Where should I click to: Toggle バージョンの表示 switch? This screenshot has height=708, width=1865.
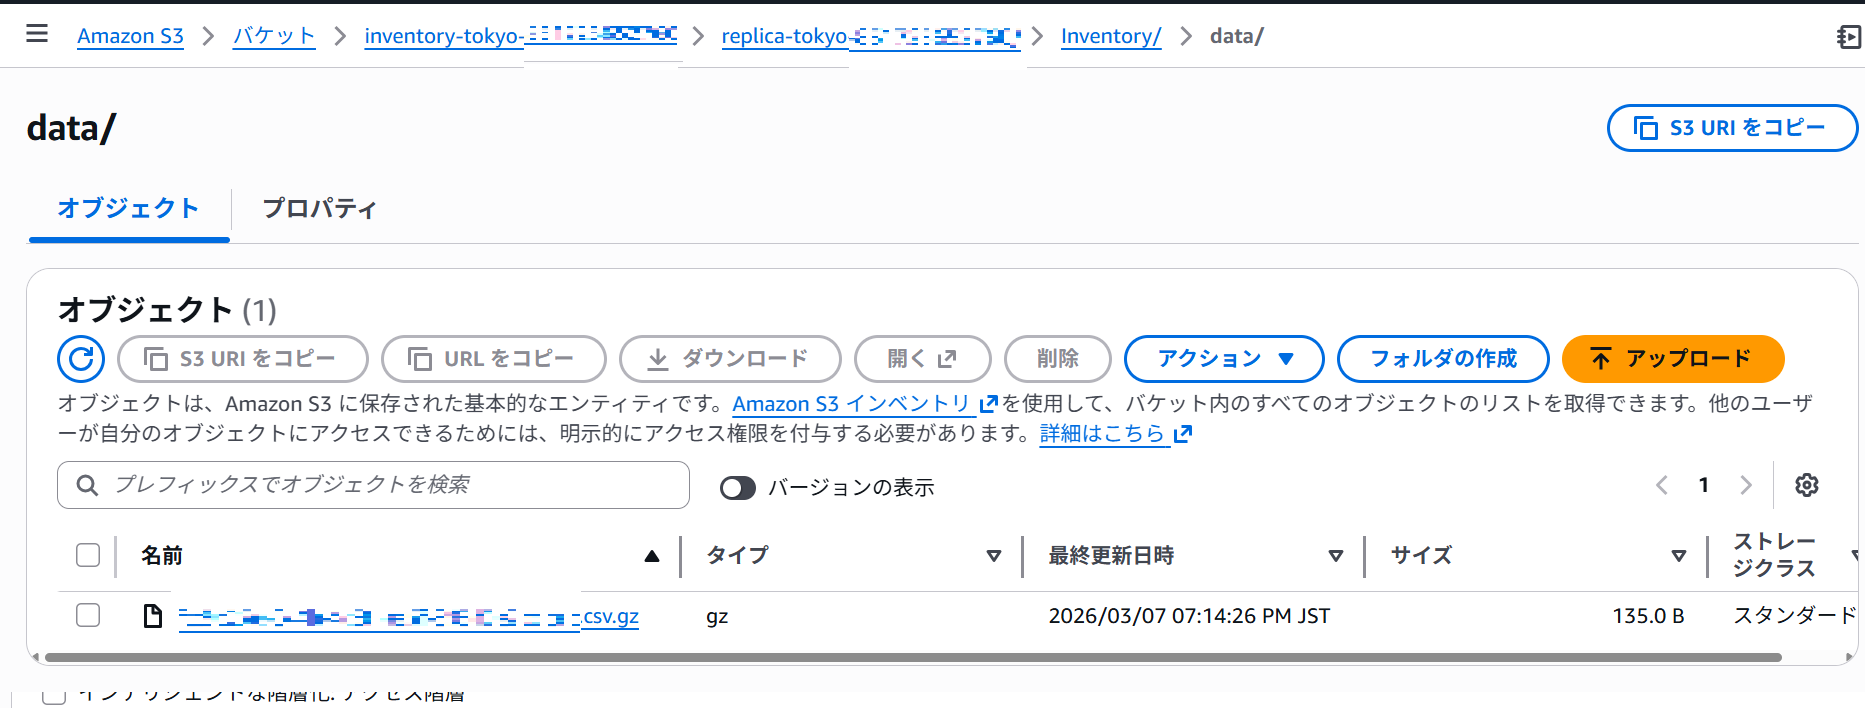(x=738, y=487)
